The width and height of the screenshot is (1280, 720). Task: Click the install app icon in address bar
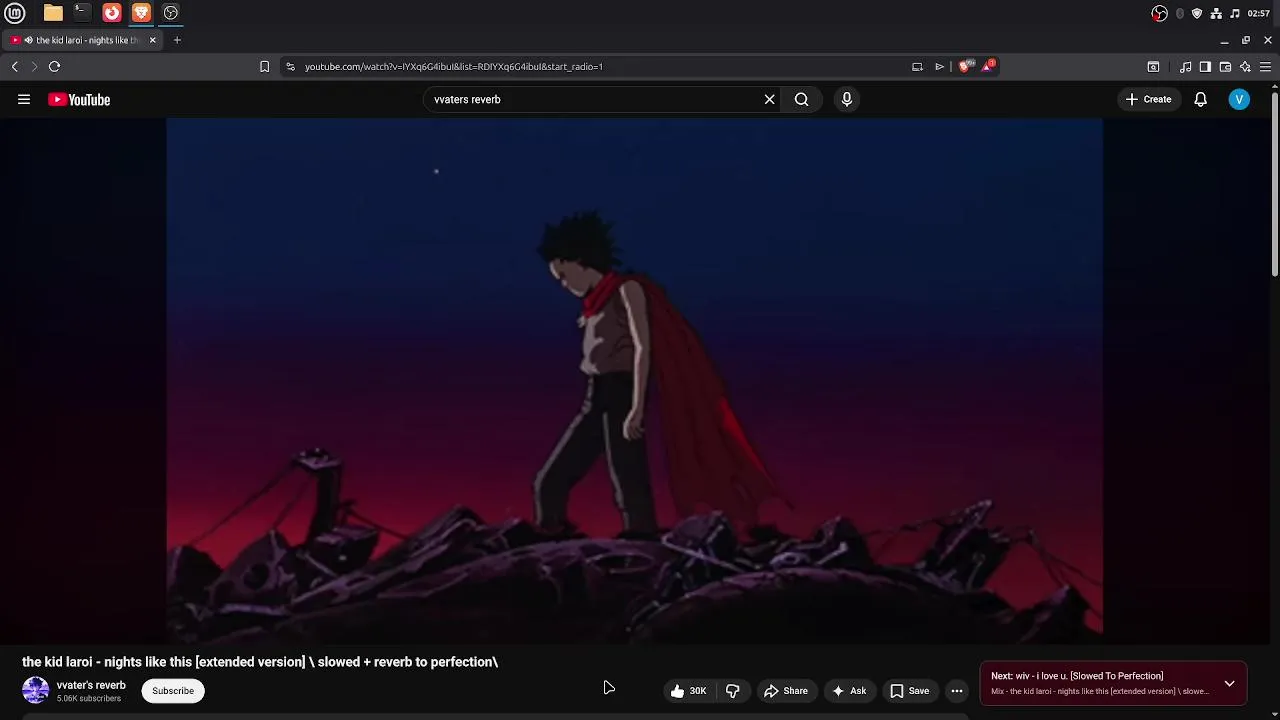click(917, 67)
